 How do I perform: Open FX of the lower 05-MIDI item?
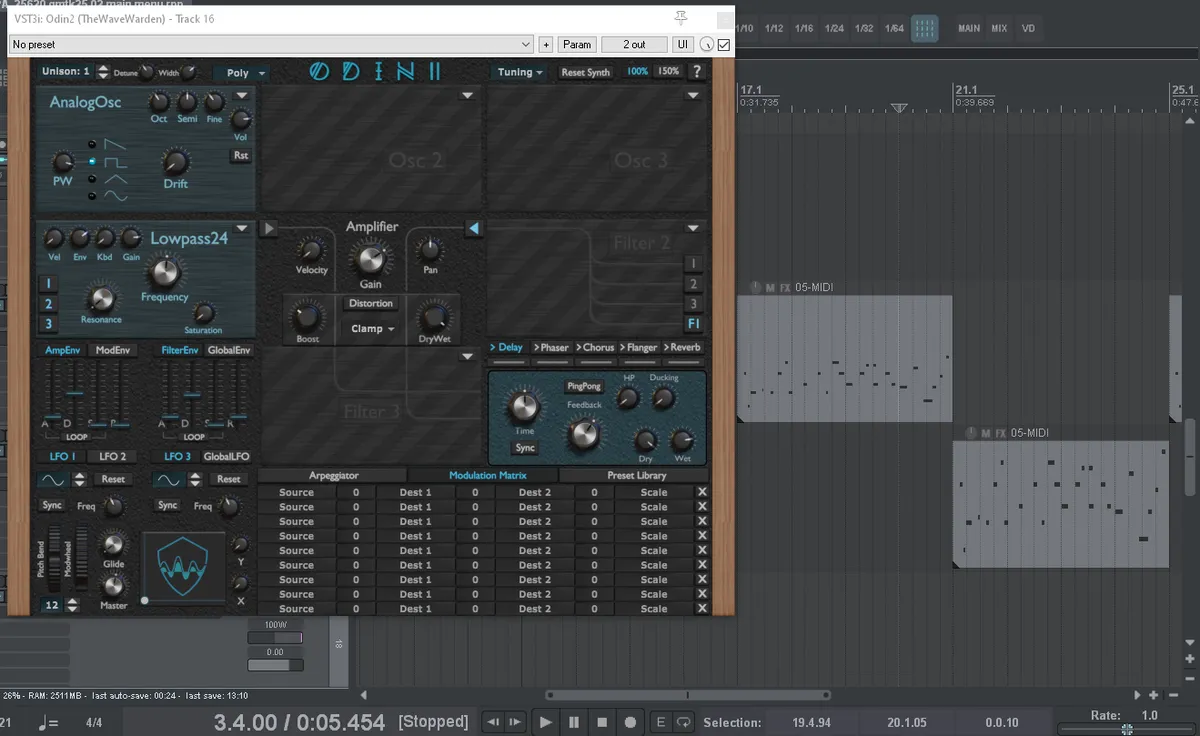1001,433
